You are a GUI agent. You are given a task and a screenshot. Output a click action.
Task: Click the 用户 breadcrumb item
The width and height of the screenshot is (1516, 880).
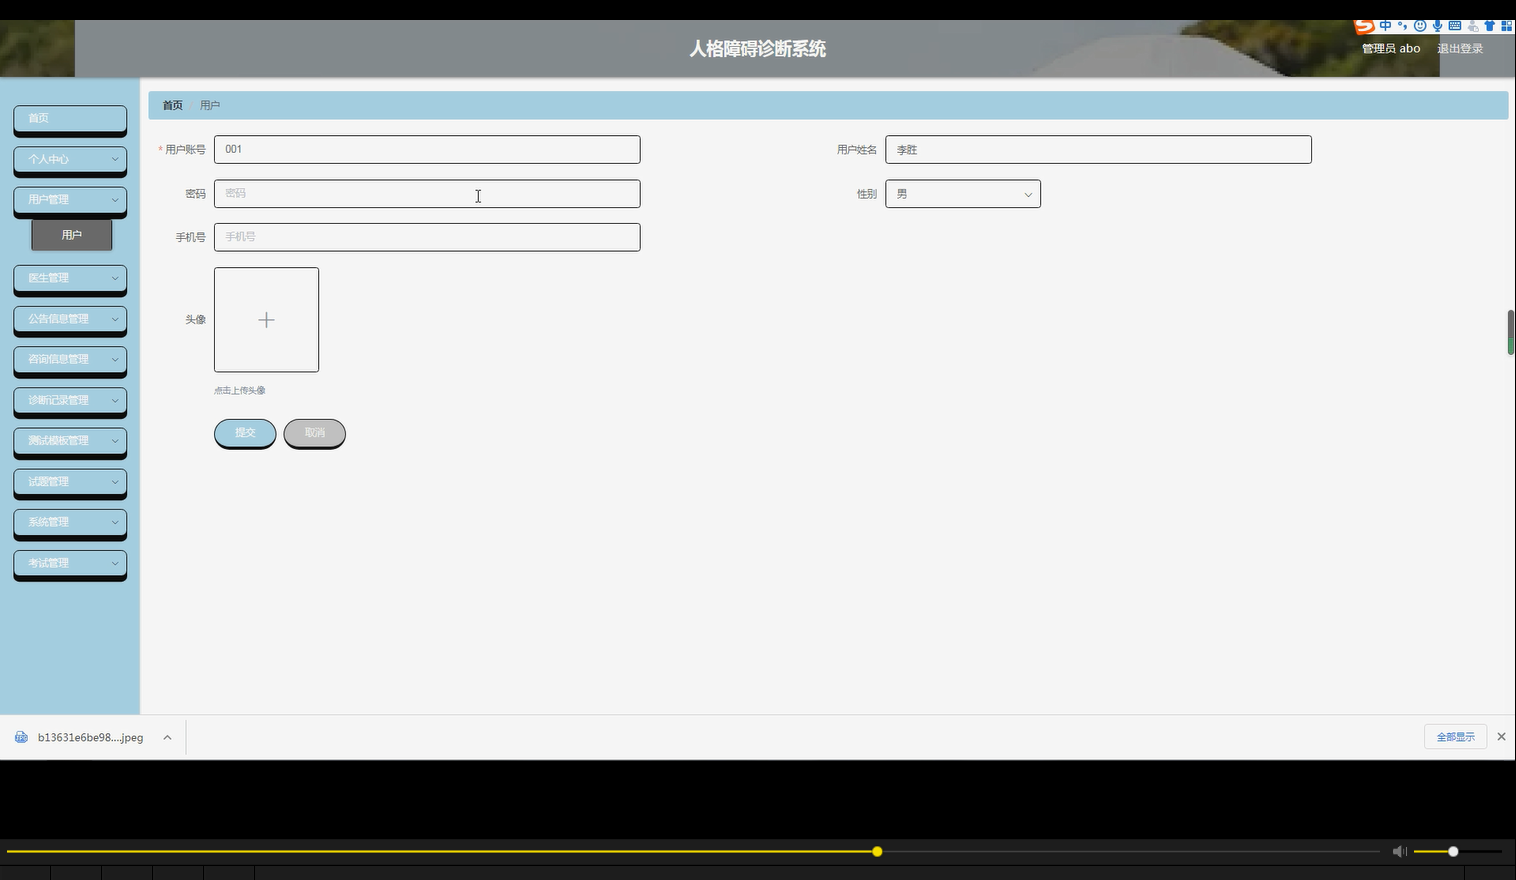pos(210,105)
